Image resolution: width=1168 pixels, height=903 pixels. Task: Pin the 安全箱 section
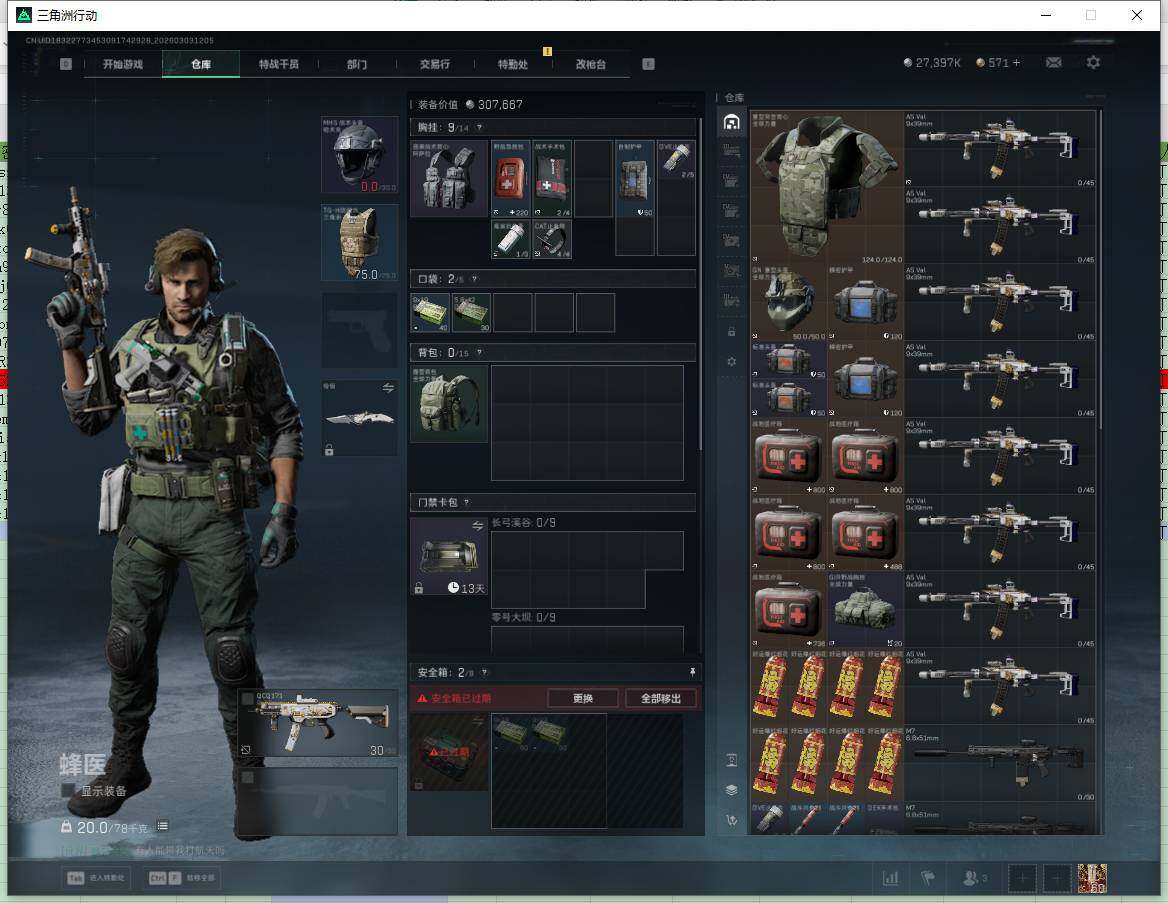(692, 672)
